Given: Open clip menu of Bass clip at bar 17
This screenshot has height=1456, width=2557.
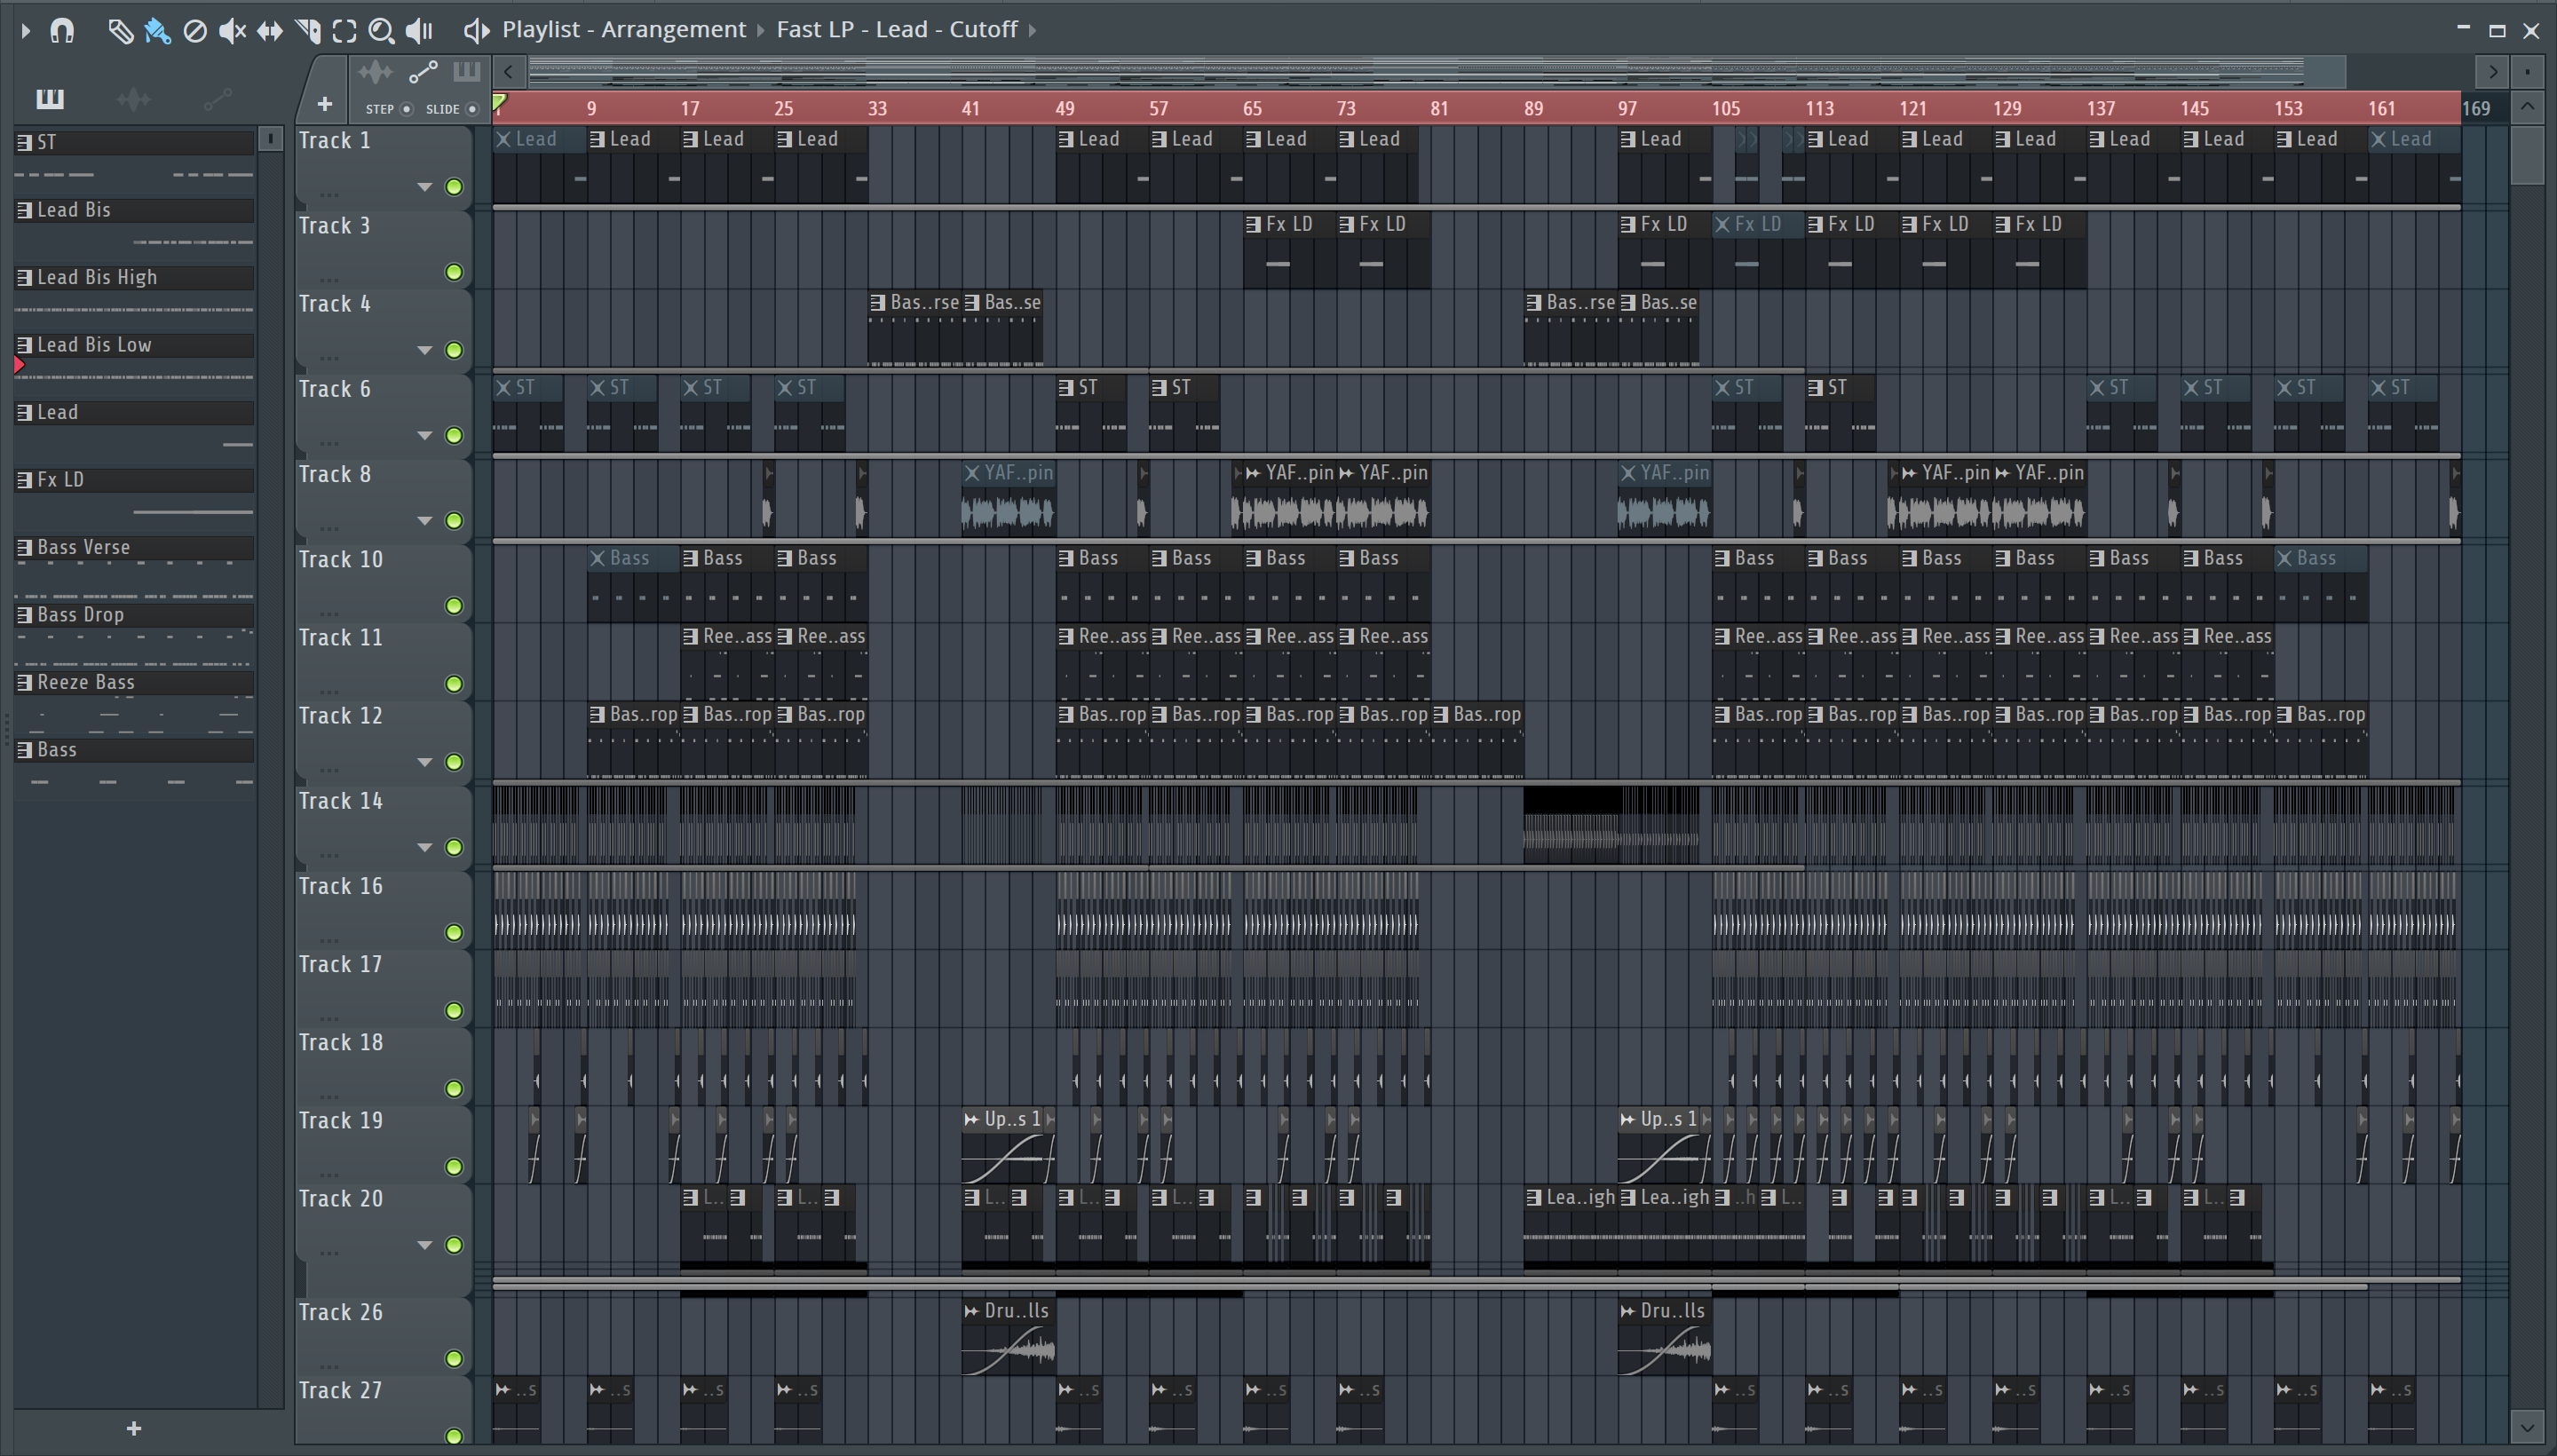Looking at the screenshot, I should pyautogui.click(x=690, y=559).
